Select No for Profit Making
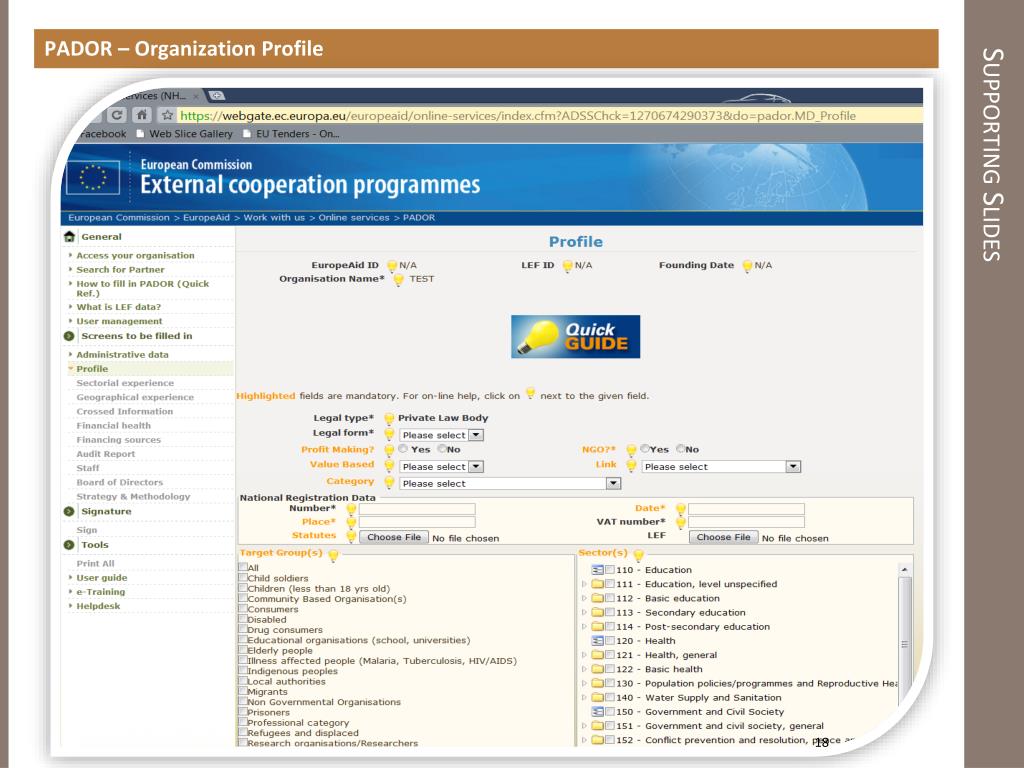Viewport: 1024px width, 768px height. point(442,449)
